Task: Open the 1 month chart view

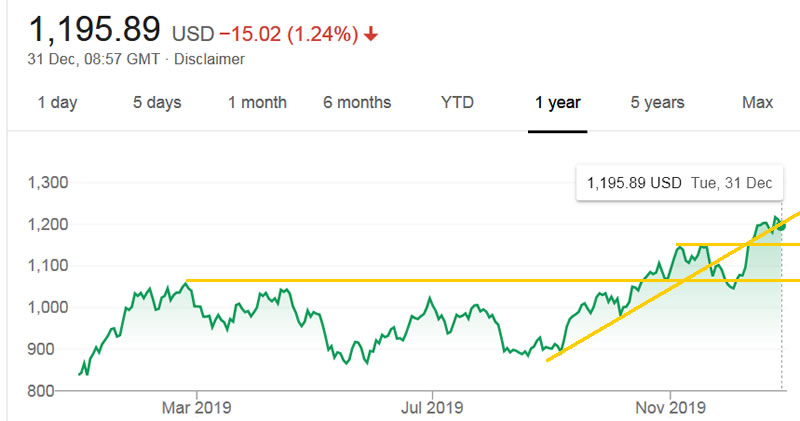Action: pos(257,102)
